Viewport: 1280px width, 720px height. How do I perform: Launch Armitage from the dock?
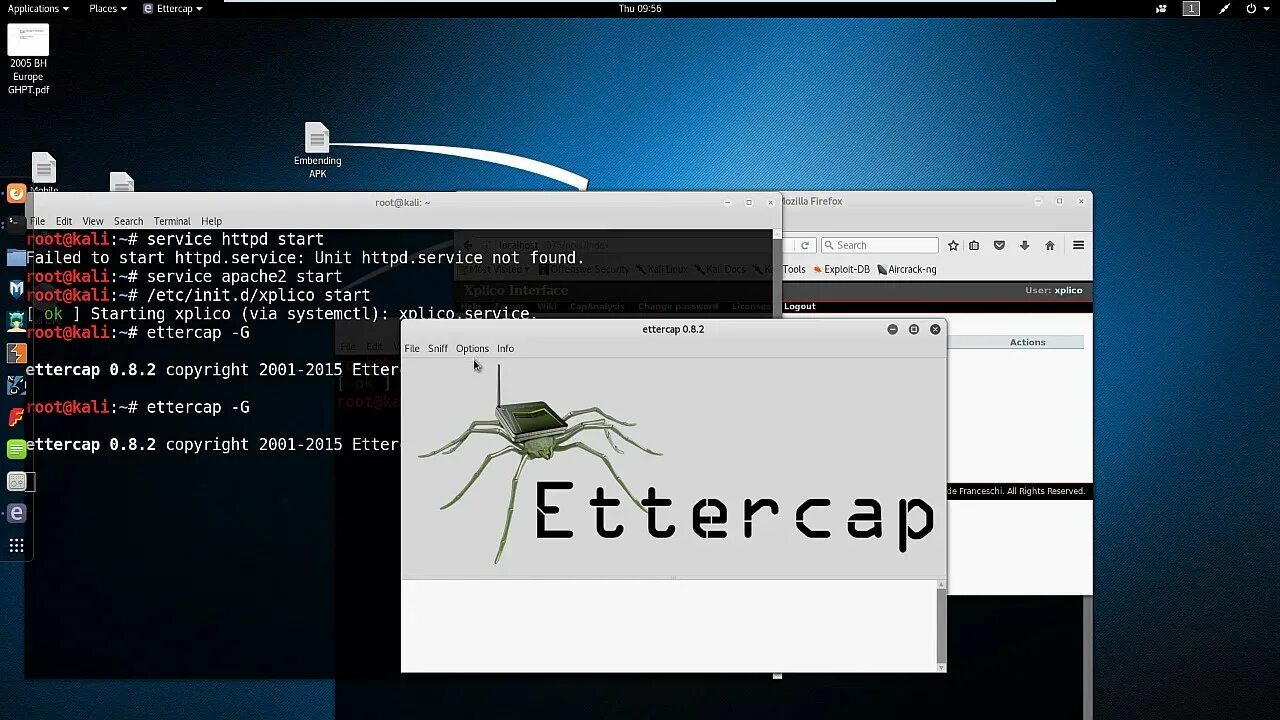pos(16,321)
